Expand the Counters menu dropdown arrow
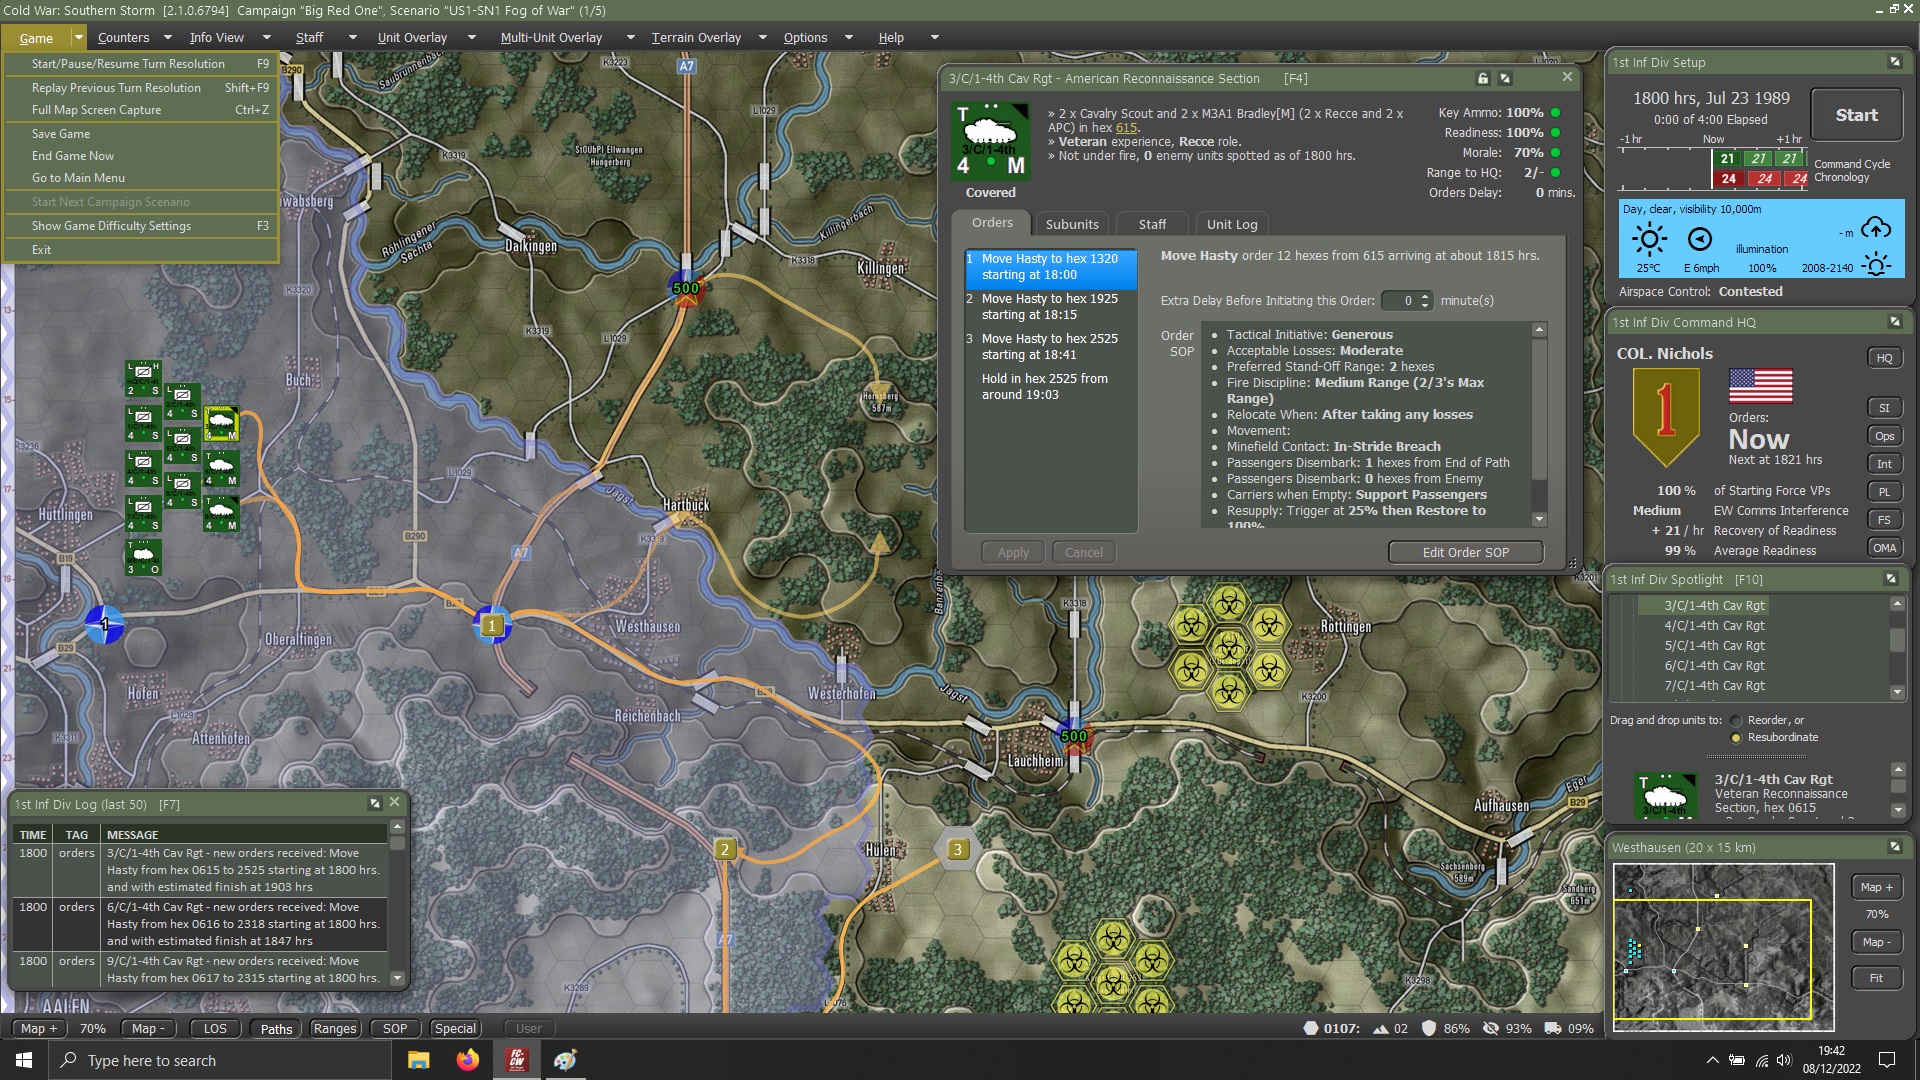Image resolution: width=1920 pixels, height=1080 pixels. [x=168, y=38]
